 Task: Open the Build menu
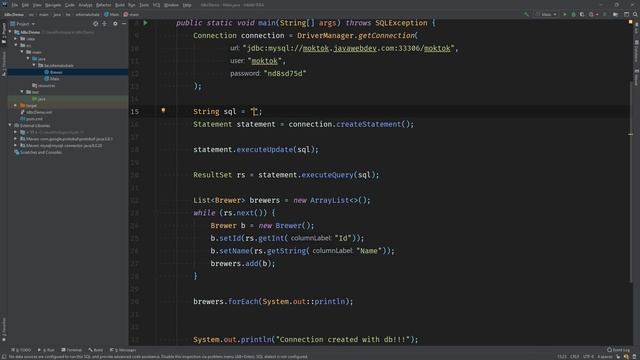(120, 5)
